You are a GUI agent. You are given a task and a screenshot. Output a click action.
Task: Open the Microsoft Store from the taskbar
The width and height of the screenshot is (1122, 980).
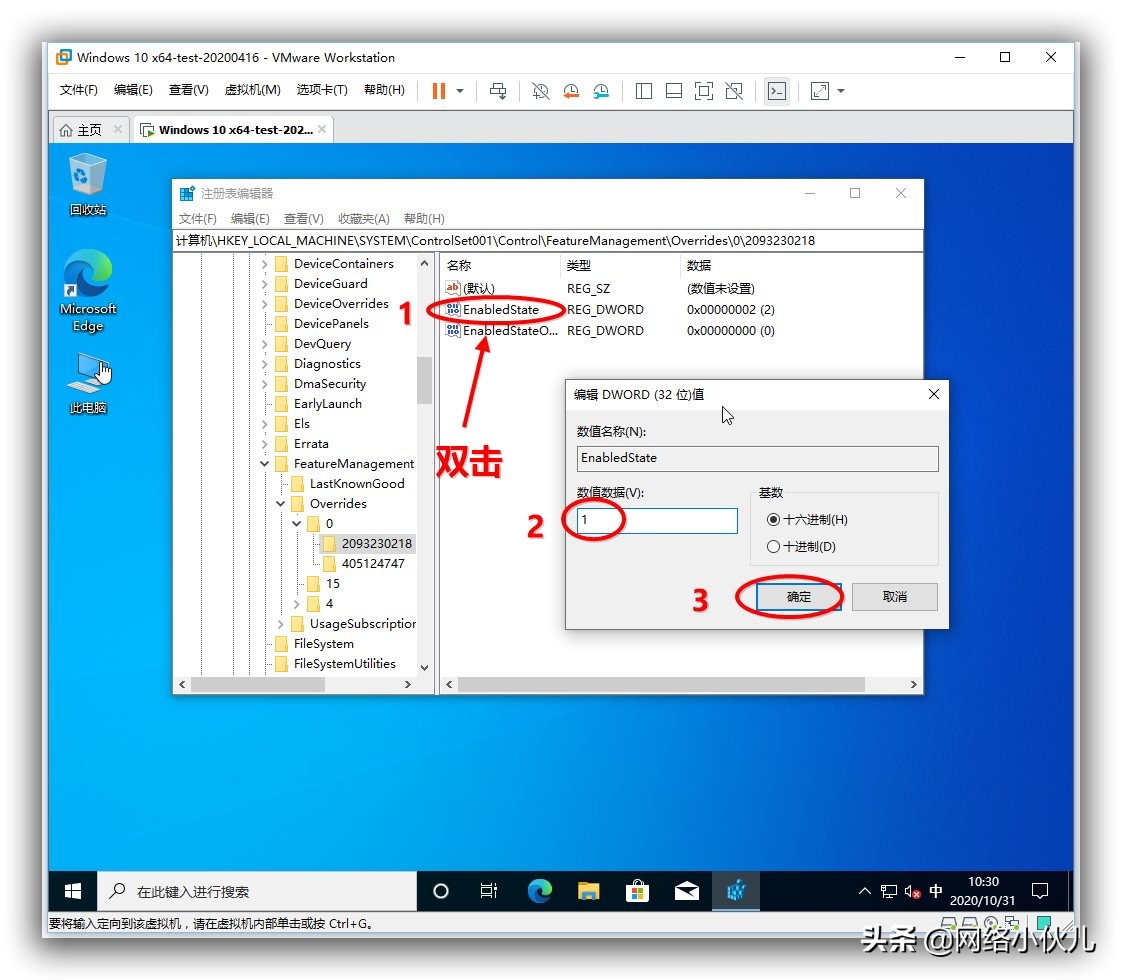click(x=638, y=890)
